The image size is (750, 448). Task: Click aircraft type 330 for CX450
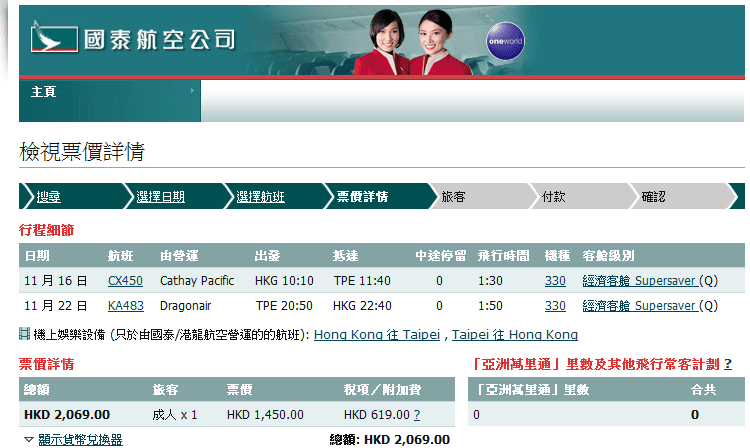[x=555, y=281]
